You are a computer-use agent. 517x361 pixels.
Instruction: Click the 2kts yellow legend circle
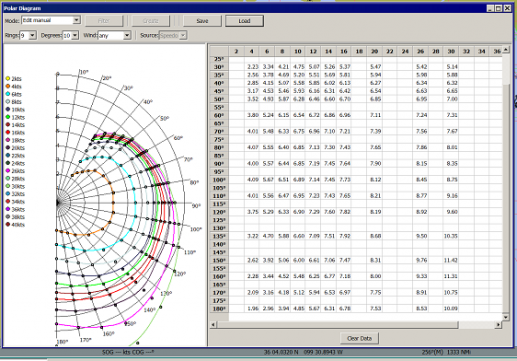[x=7, y=79]
